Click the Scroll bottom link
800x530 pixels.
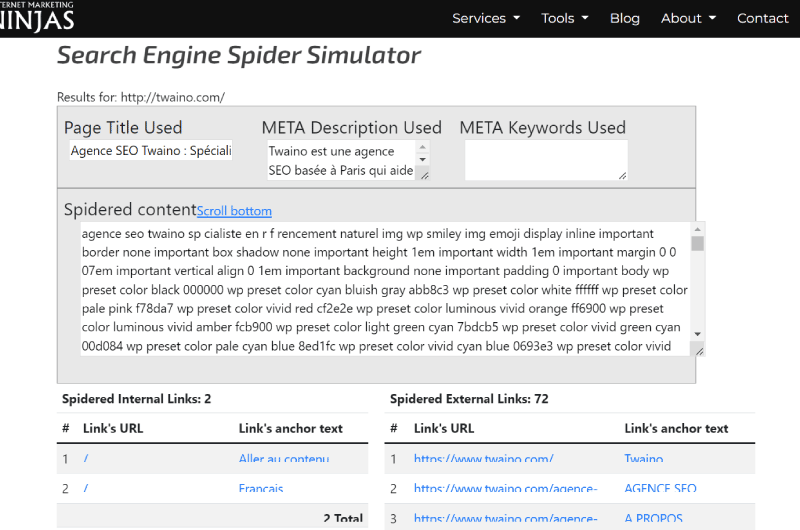234,211
